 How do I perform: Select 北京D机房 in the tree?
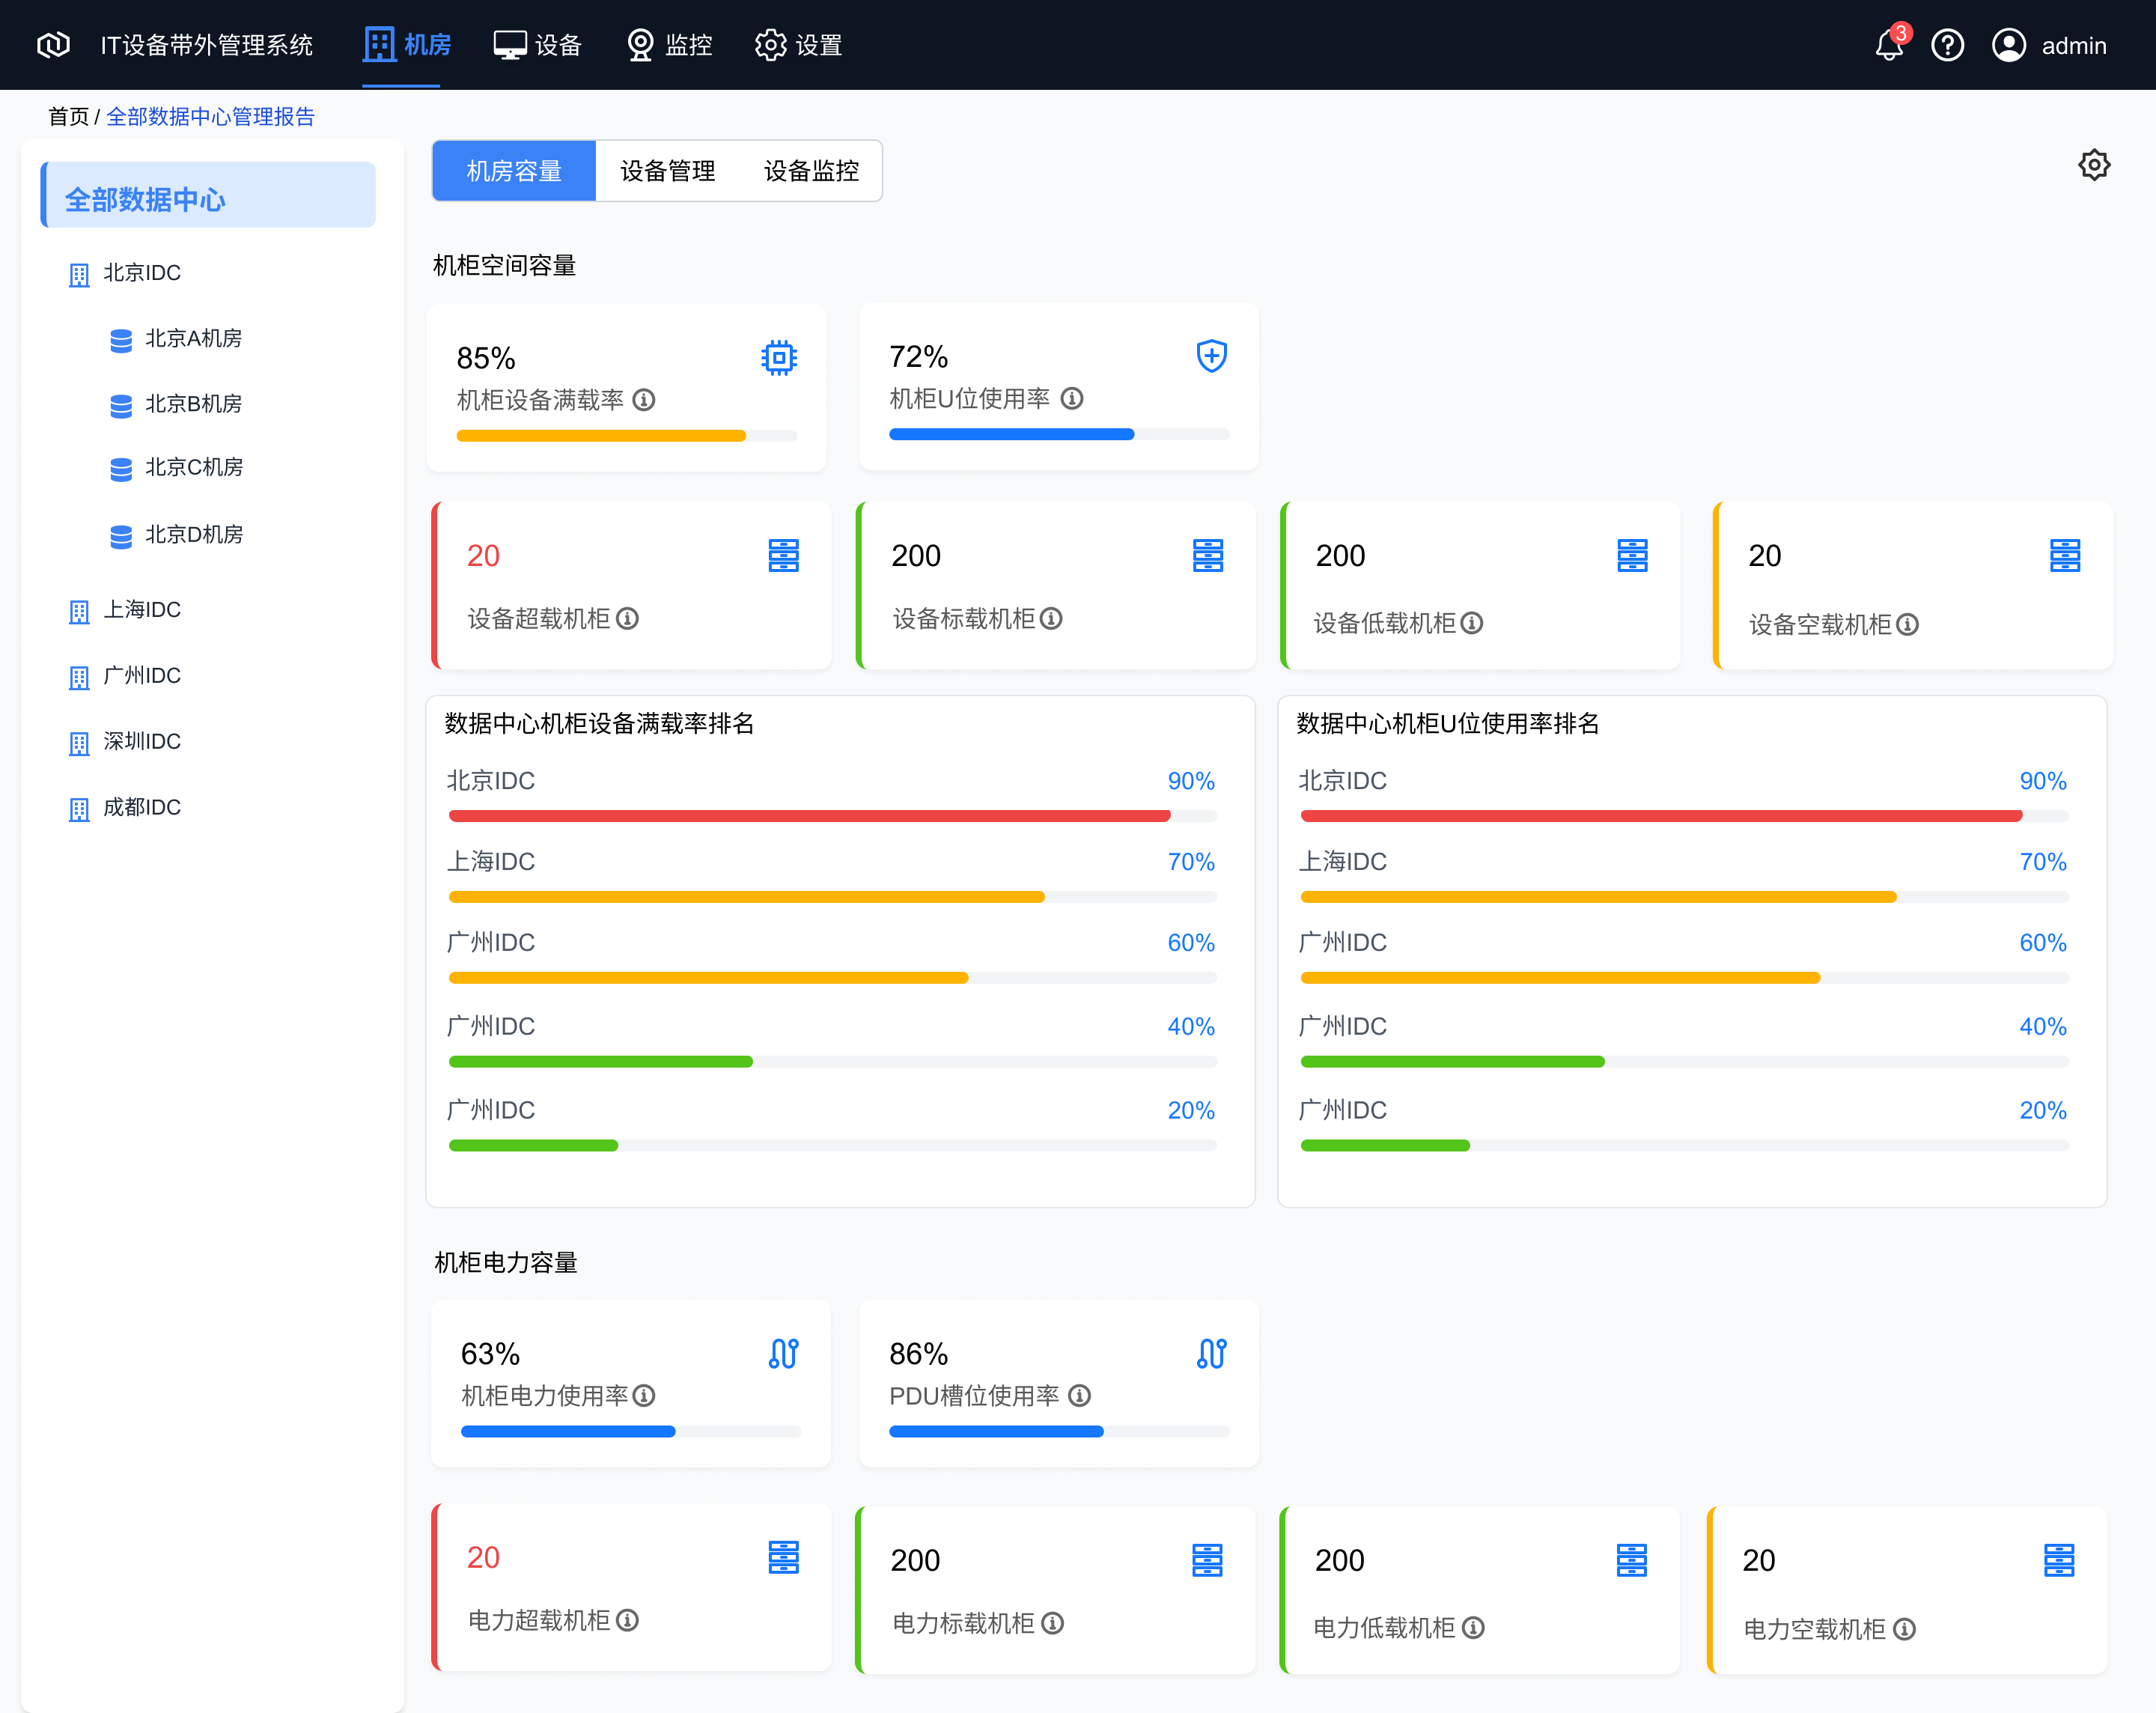(176, 535)
